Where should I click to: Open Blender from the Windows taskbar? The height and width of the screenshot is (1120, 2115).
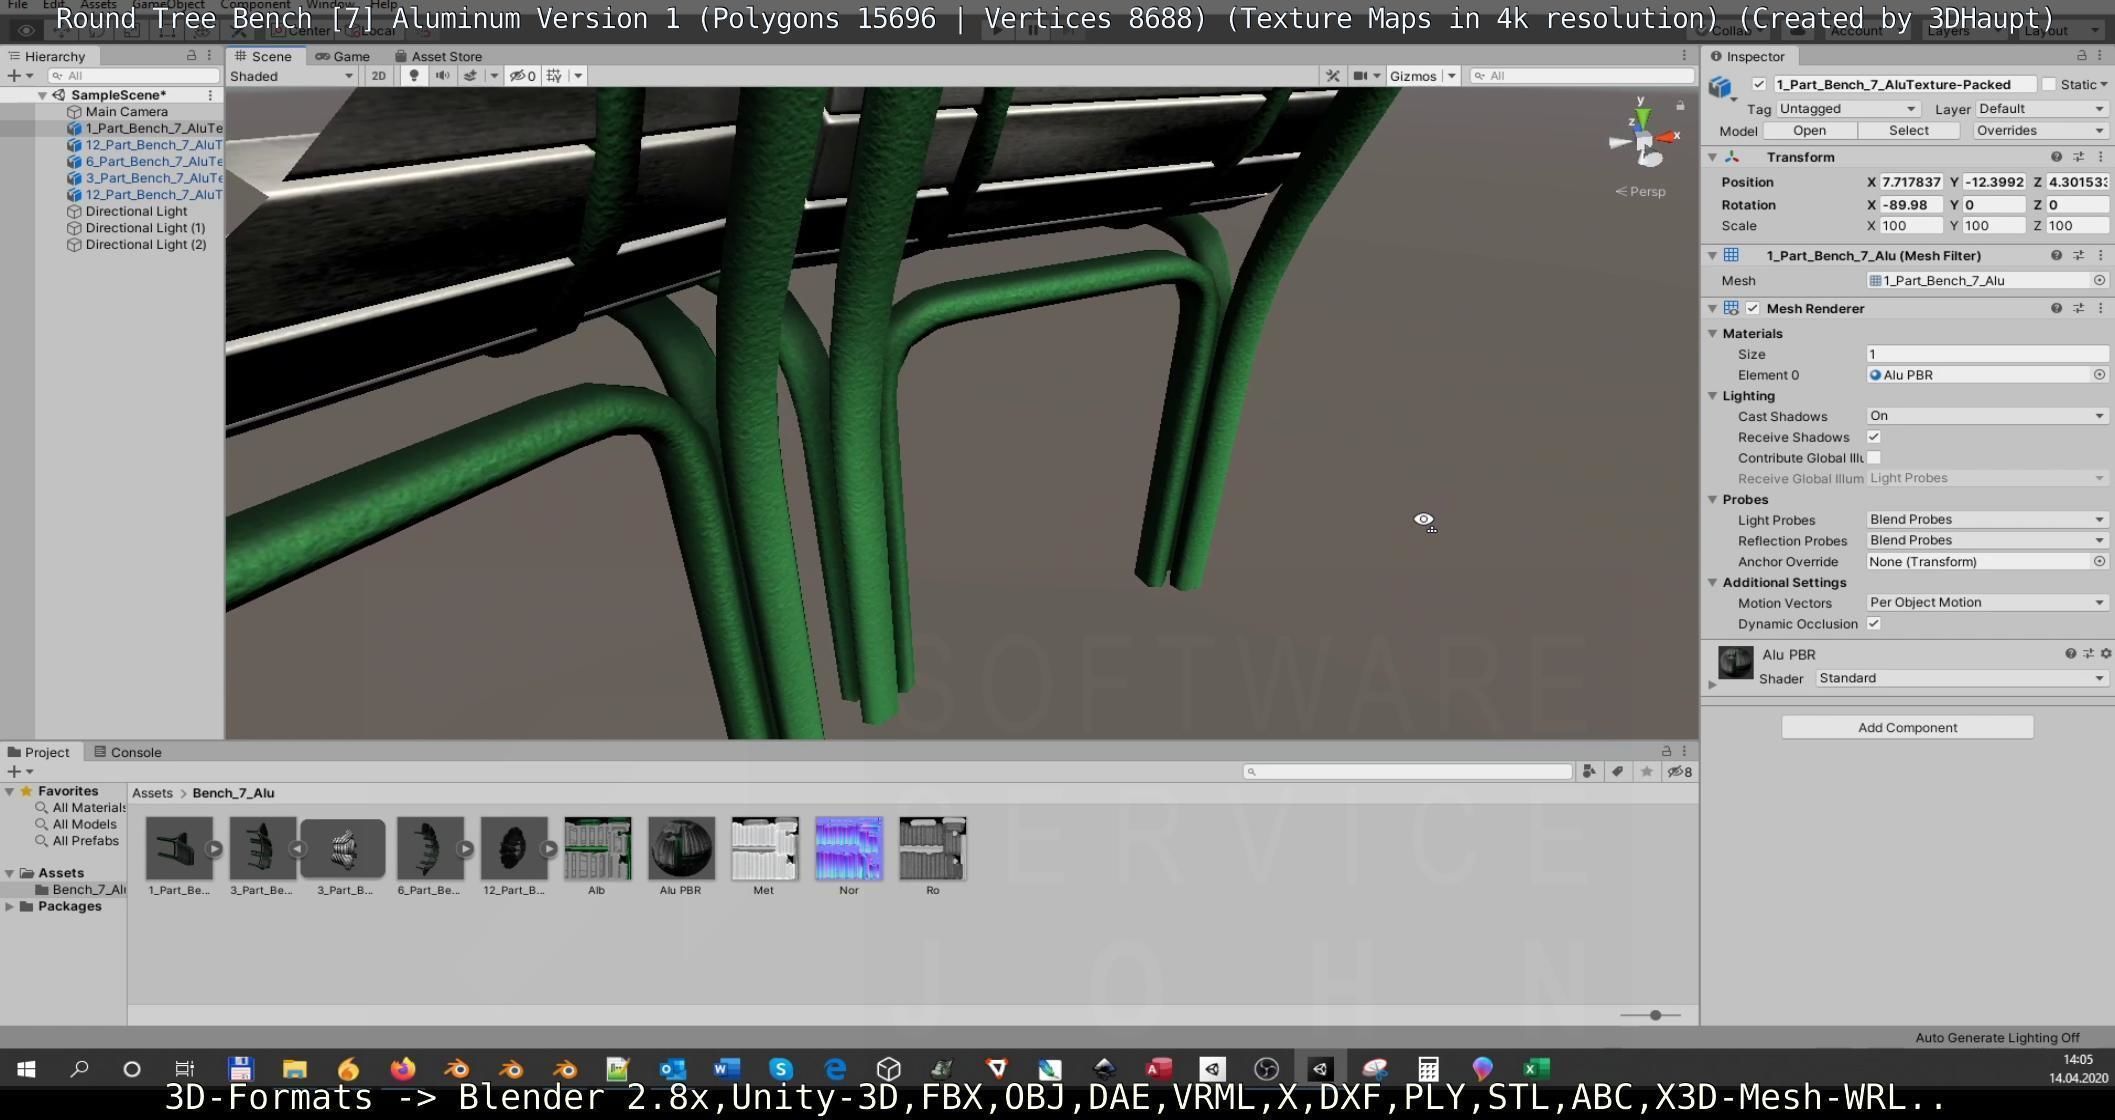click(x=457, y=1069)
